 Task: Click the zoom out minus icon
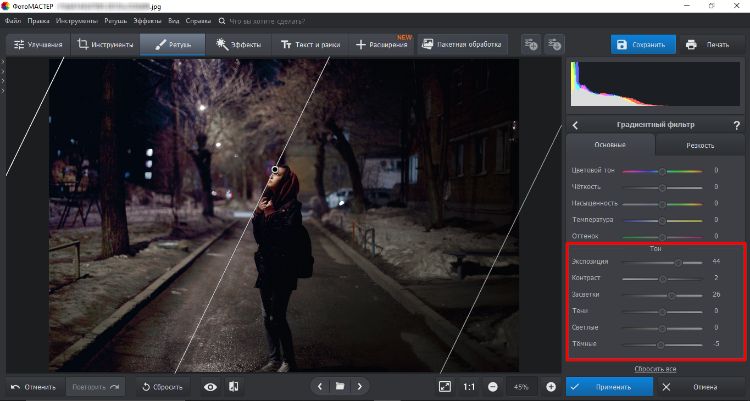click(x=493, y=386)
